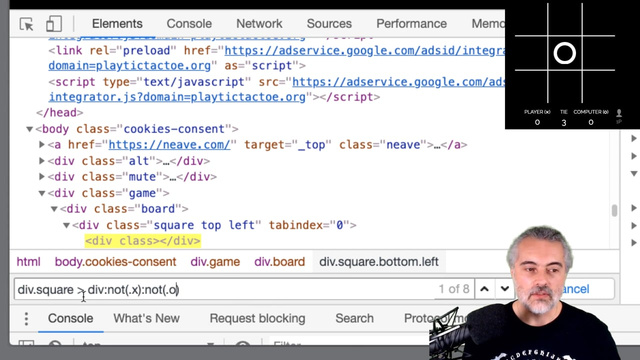Activate the inspect element picker icon
The width and height of the screenshot is (640, 360).
27,24
